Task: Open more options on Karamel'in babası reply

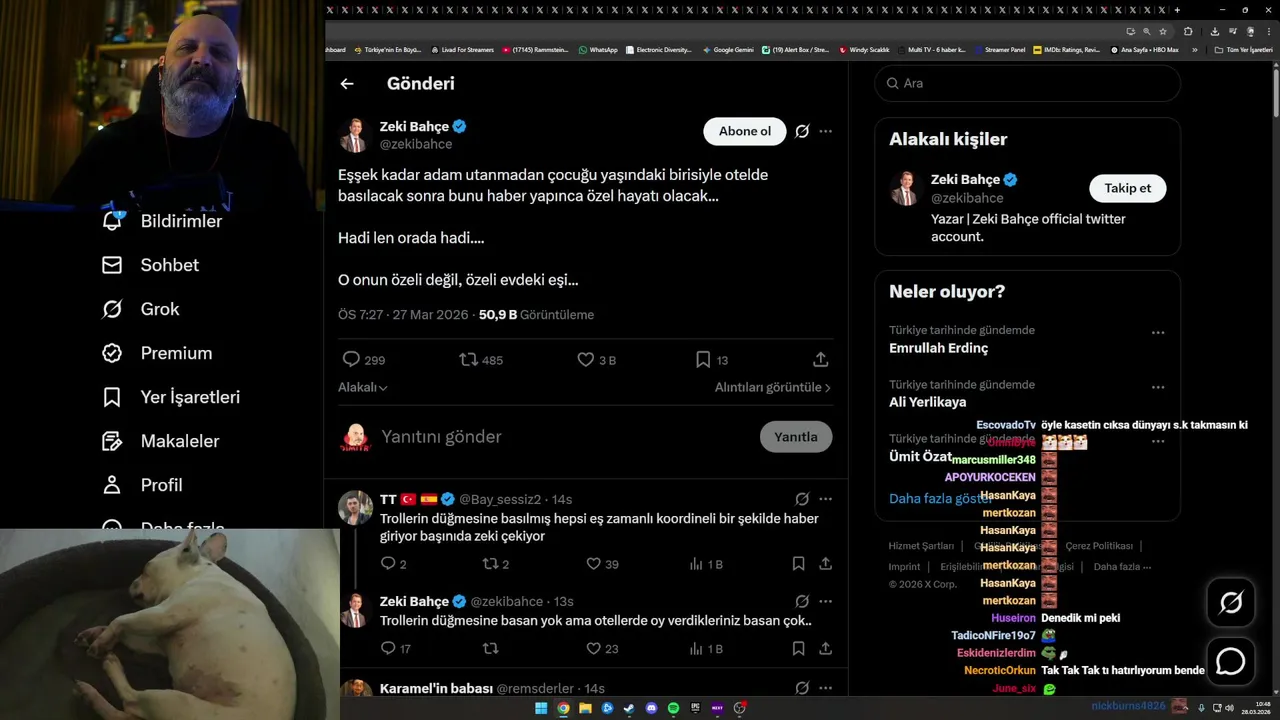Action: point(826,688)
